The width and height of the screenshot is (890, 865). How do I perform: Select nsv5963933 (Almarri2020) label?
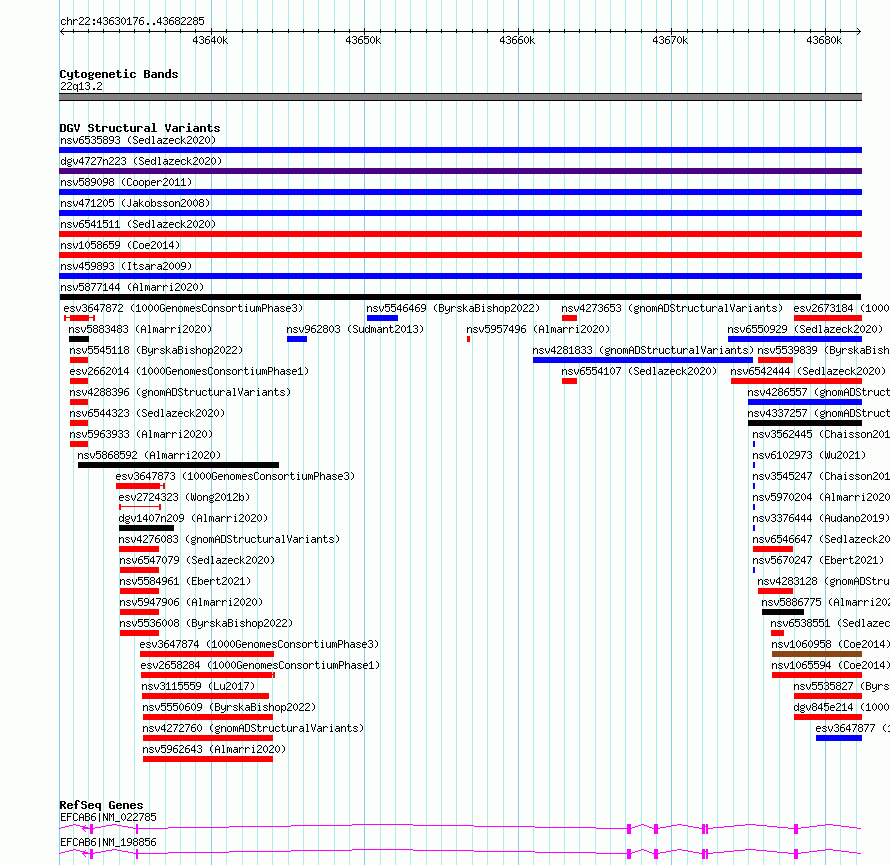coord(141,434)
